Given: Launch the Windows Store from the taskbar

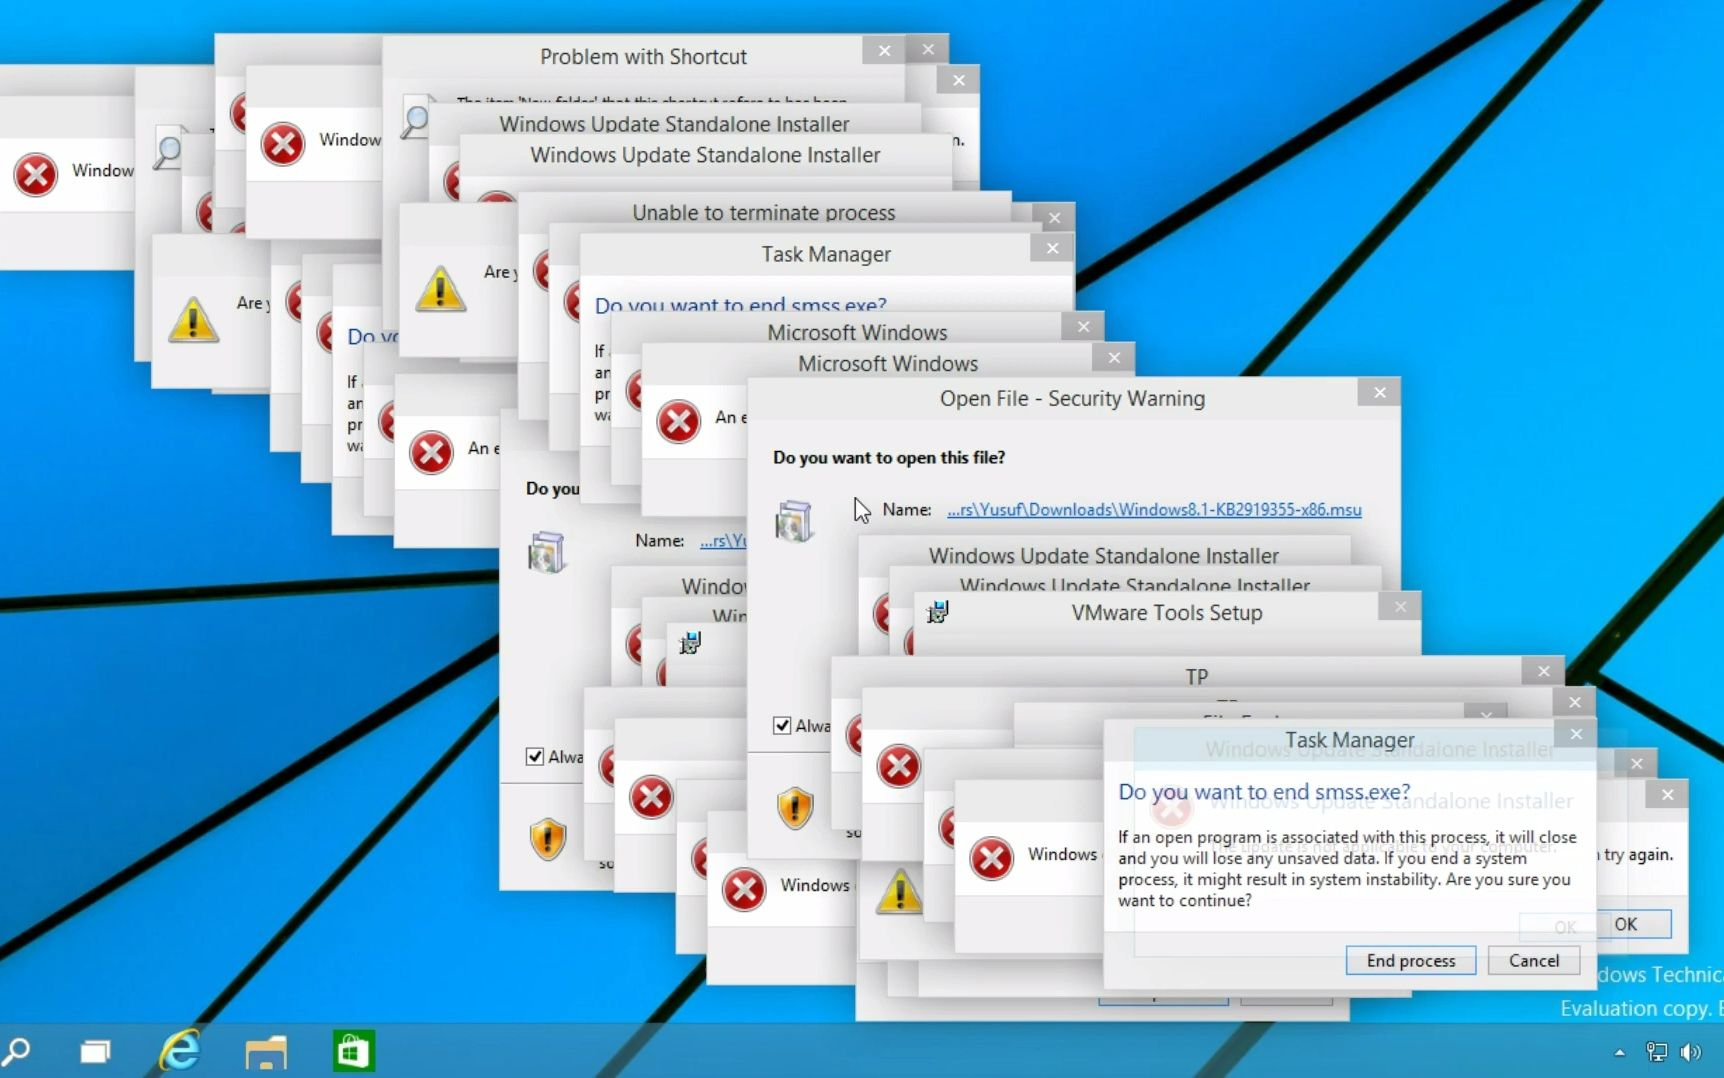Looking at the screenshot, I should pyautogui.click(x=352, y=1052).
